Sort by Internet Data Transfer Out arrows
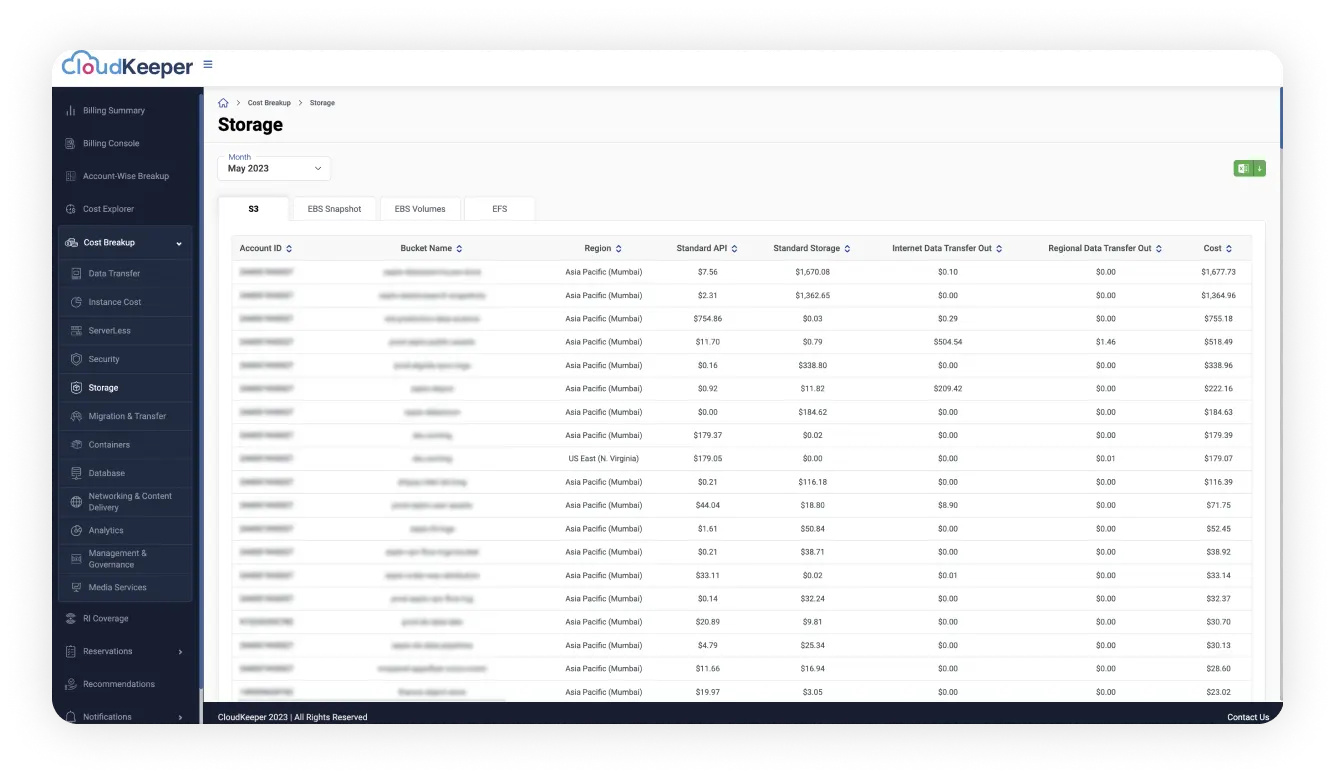The image size is (1335, 778). click(999, 249)
